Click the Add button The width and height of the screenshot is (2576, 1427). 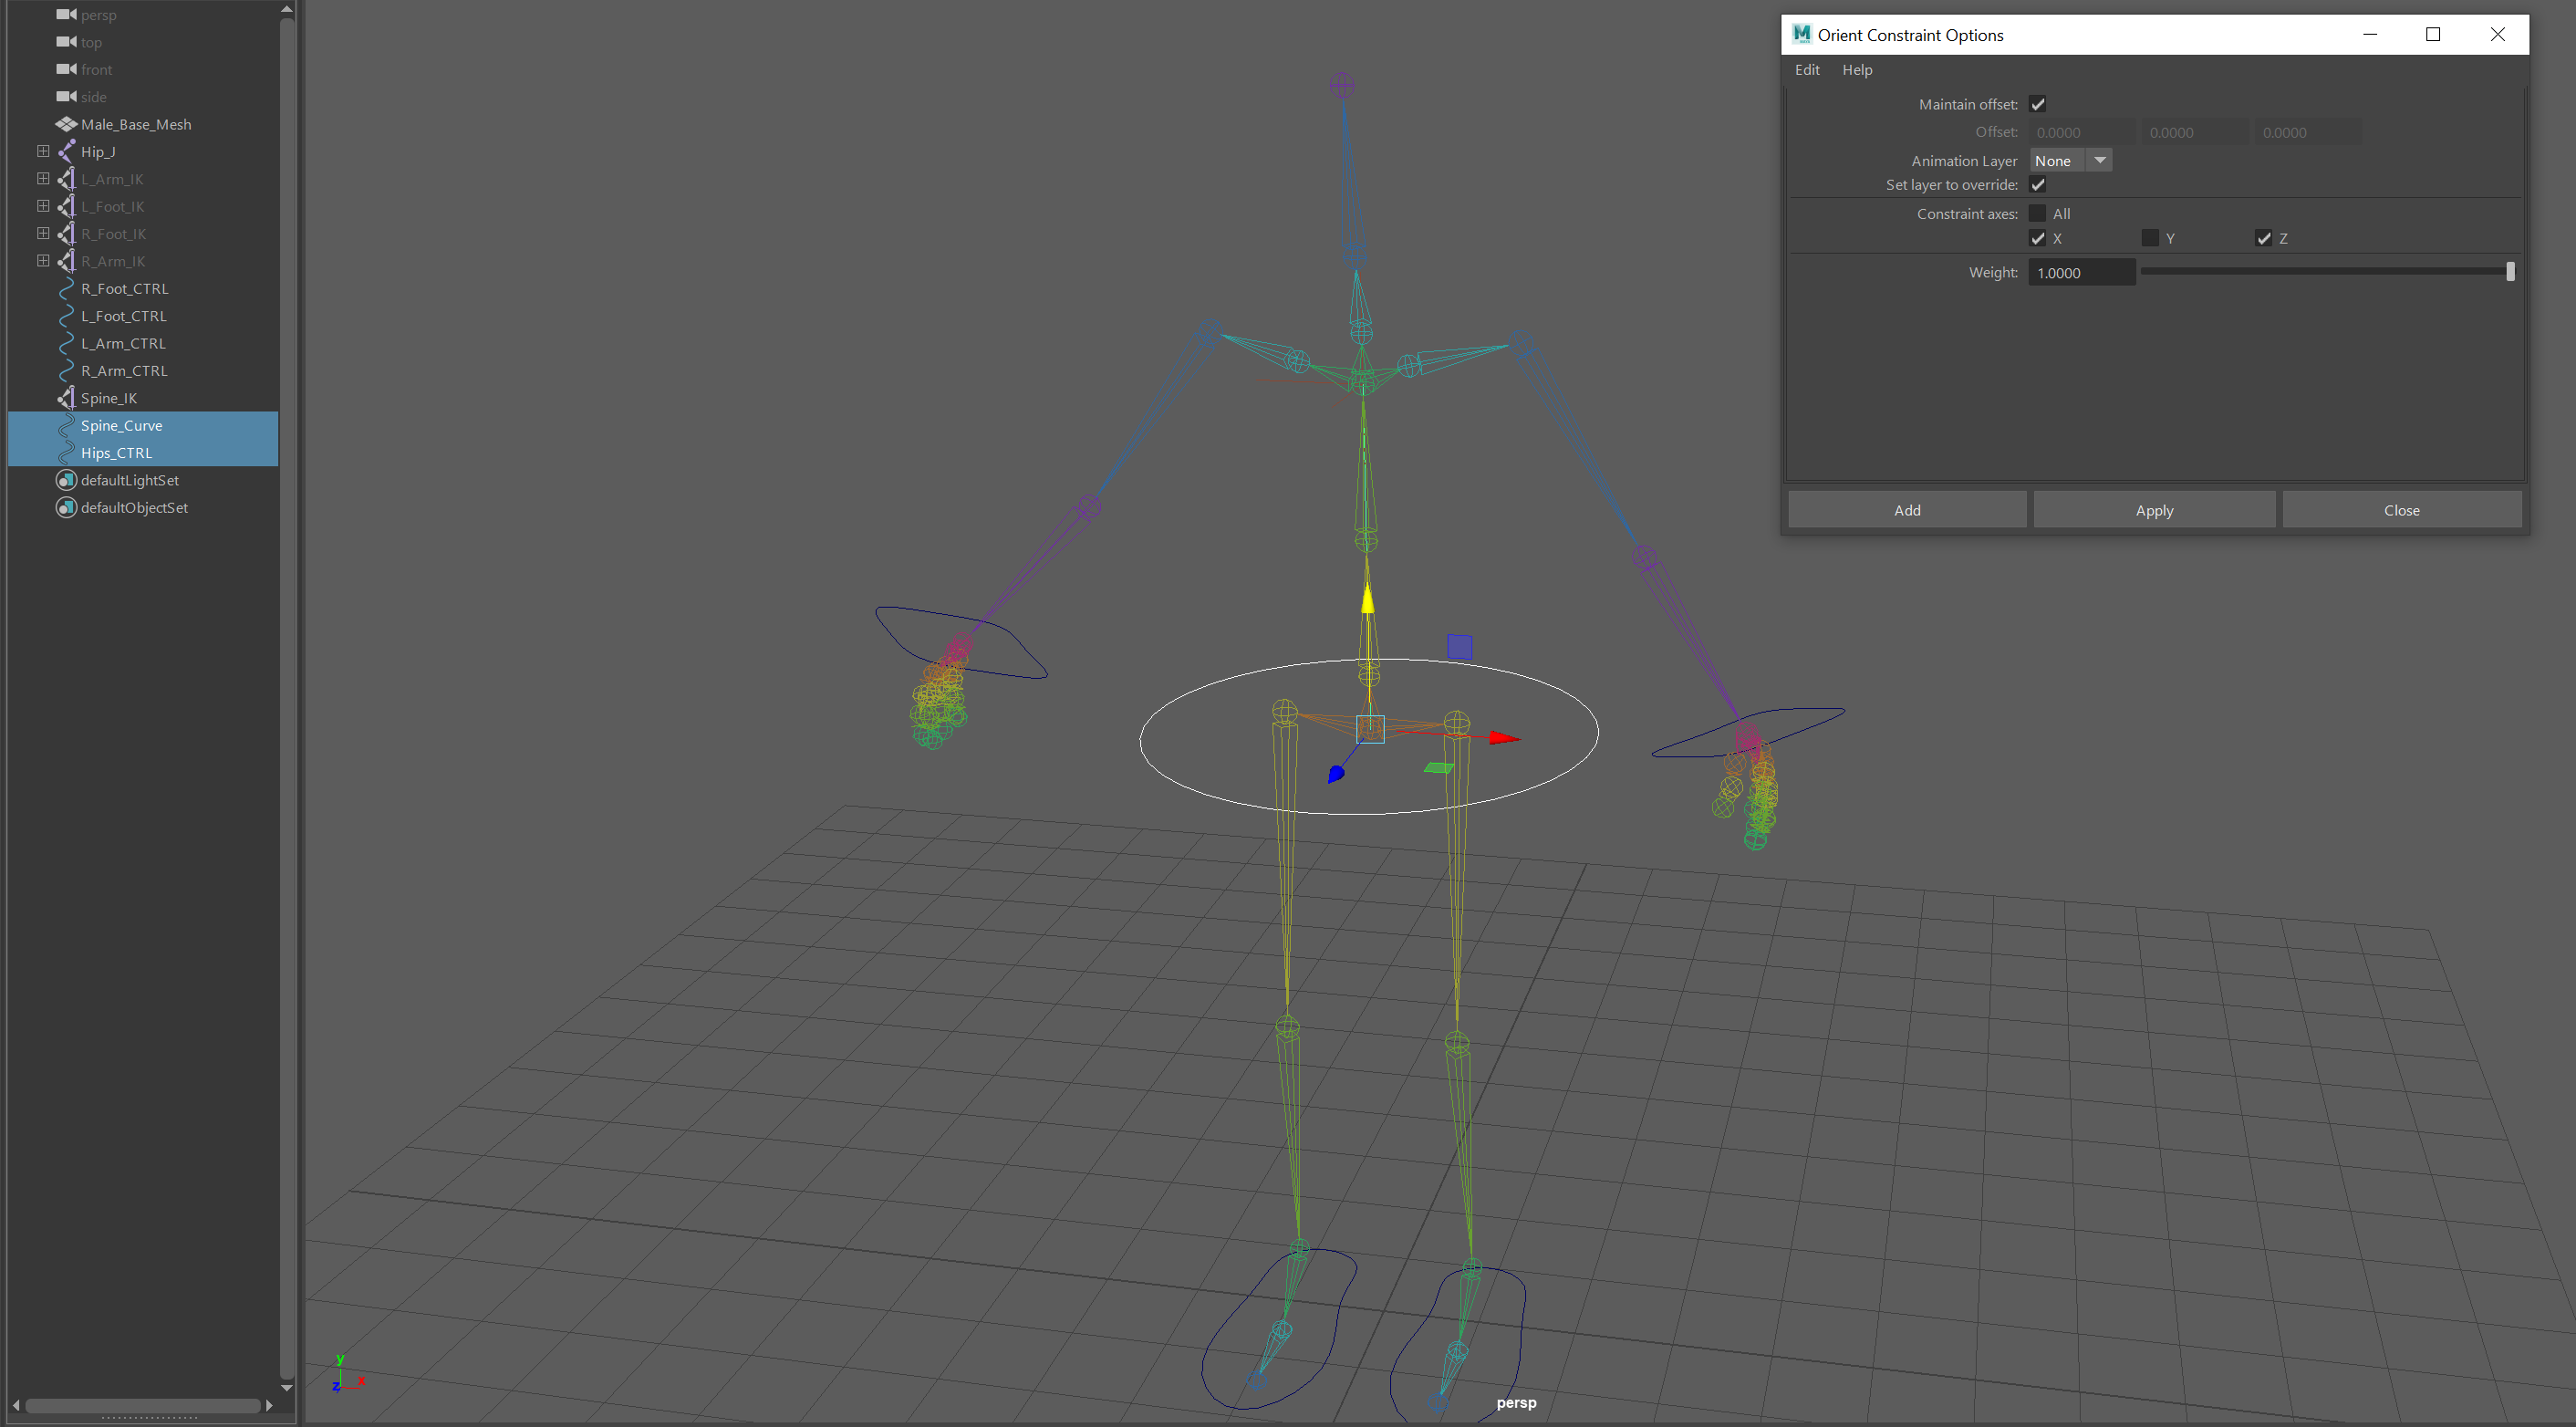pos(1906,509)
